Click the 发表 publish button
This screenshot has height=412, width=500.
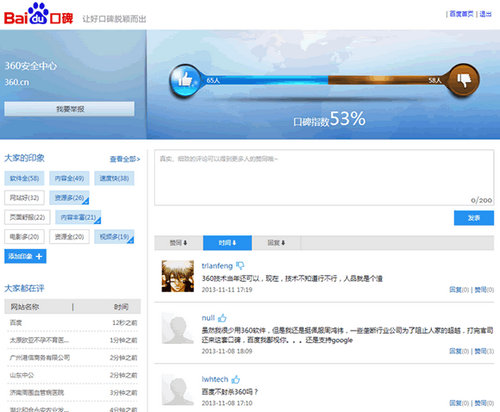(474, 218)
